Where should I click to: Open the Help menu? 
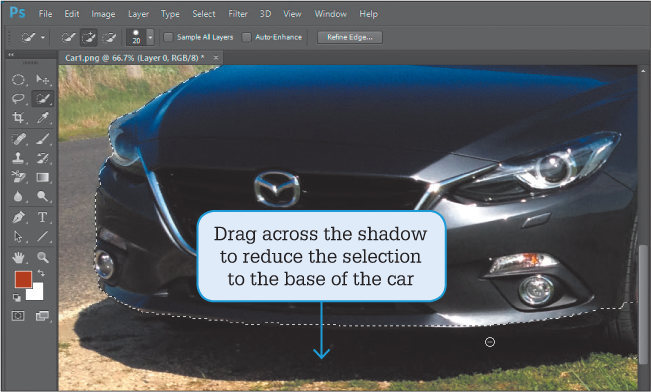coord(368,14)
